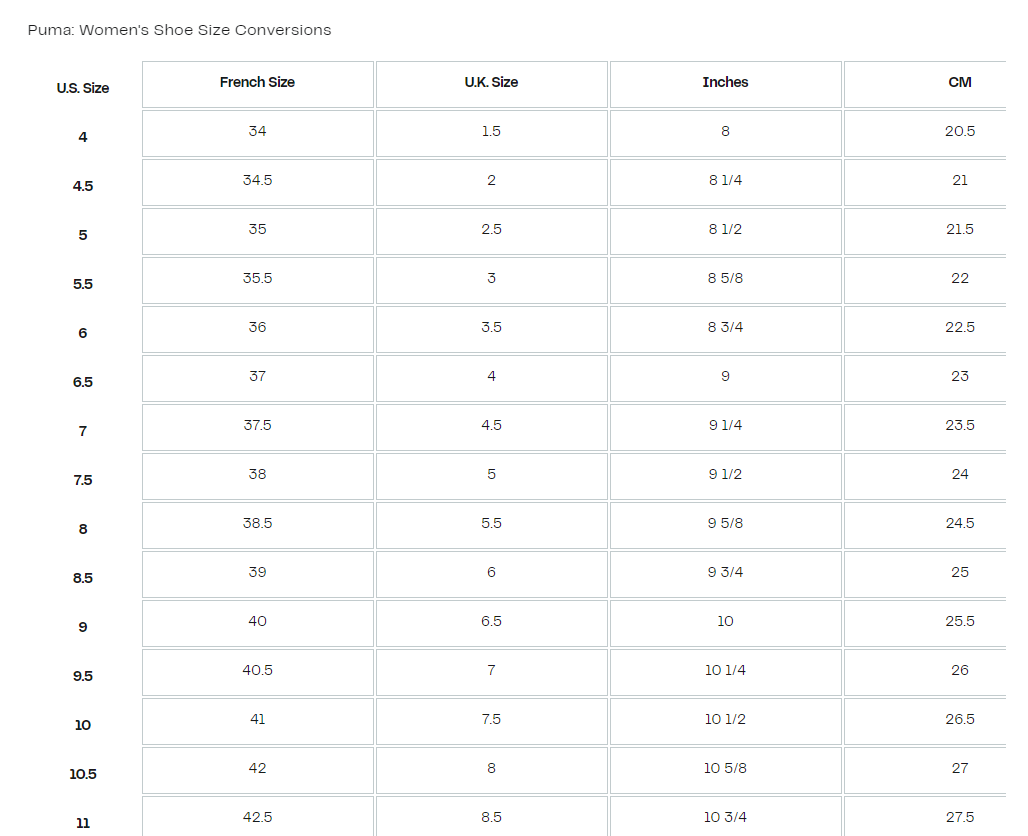
Task: Select the Puma Women's Shoe Size Conversions title
Action: (x=180, y=30)
